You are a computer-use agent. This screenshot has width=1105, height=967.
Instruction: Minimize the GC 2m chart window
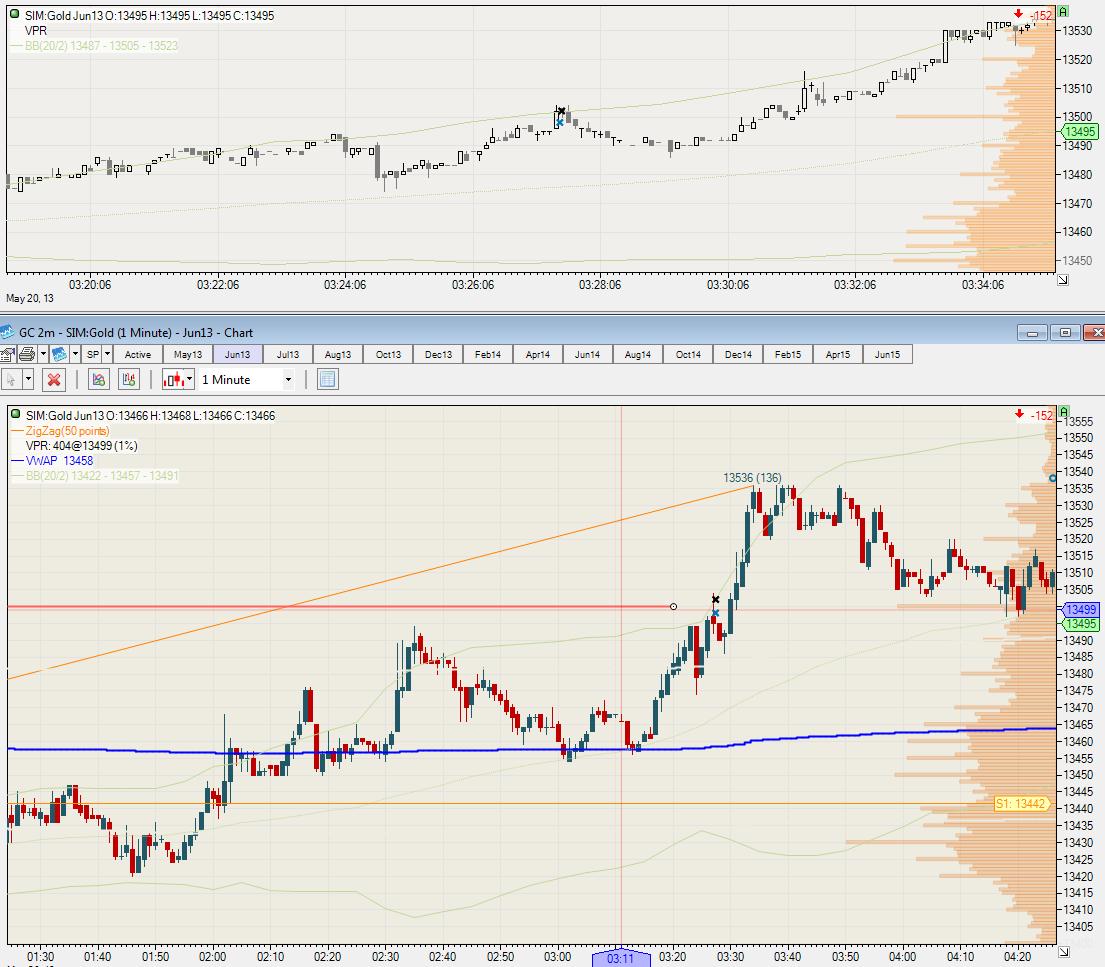[x=1032, y=333]
